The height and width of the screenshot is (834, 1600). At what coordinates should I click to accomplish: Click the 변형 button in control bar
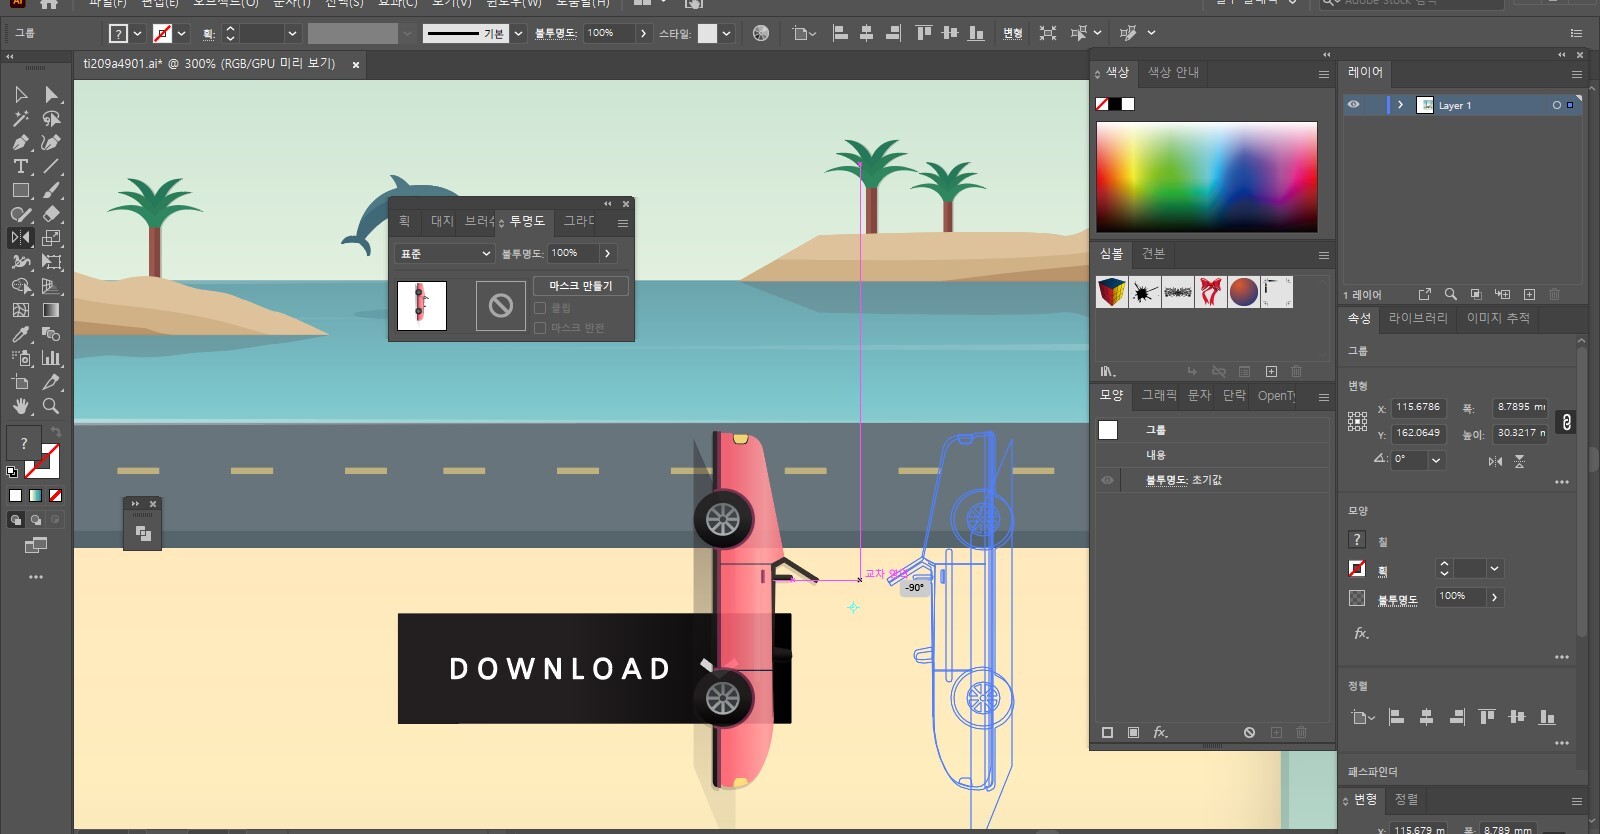coord(1012,33)
